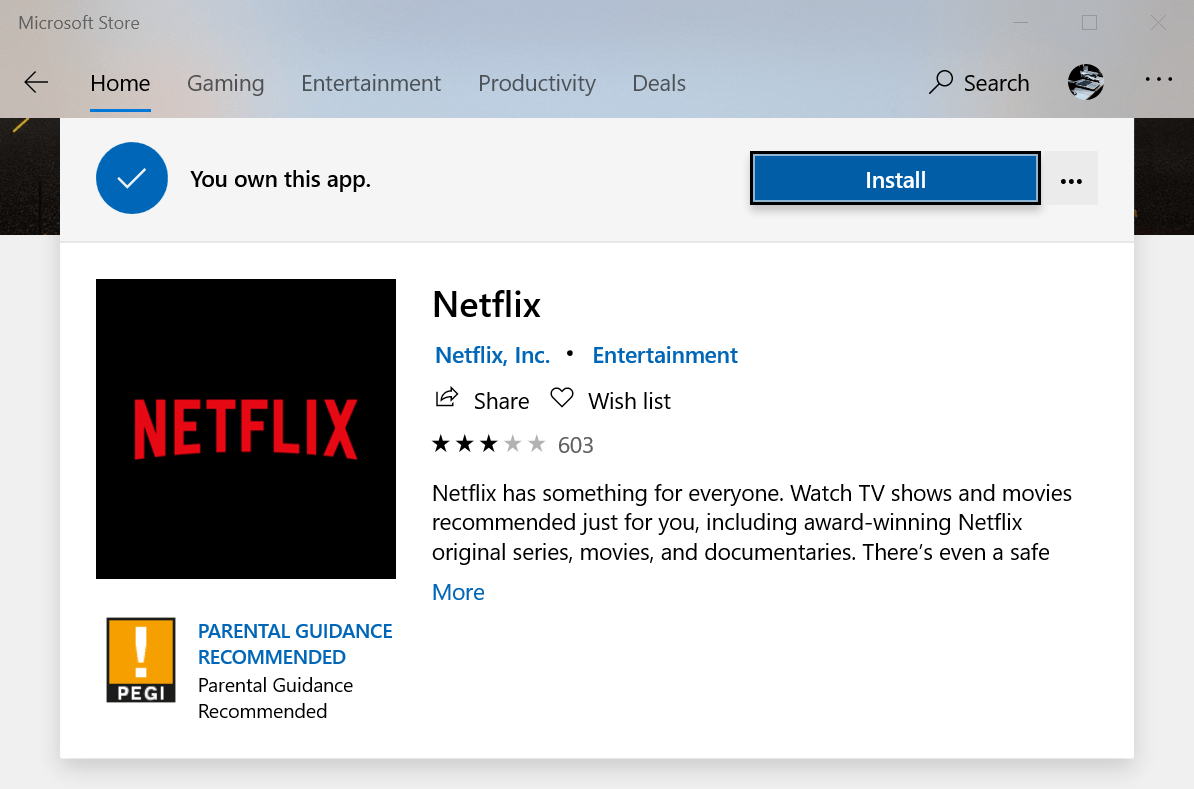Open the Entertainment tab
The height and width of the screenshot is (789, 1194).
click(x=371, y=83)
